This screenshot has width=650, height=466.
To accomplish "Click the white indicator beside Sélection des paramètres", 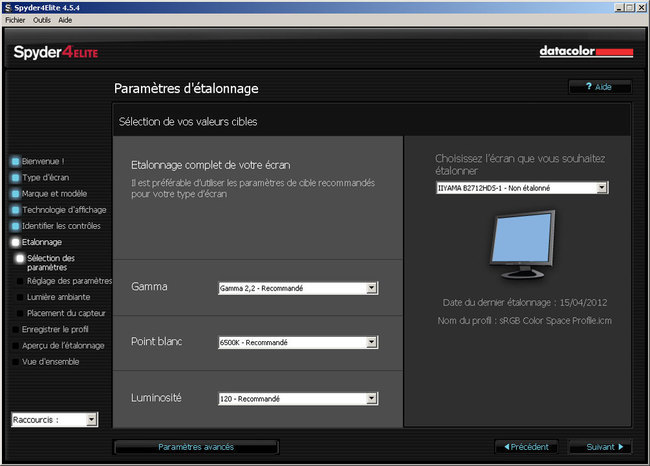I will point(19,258).
